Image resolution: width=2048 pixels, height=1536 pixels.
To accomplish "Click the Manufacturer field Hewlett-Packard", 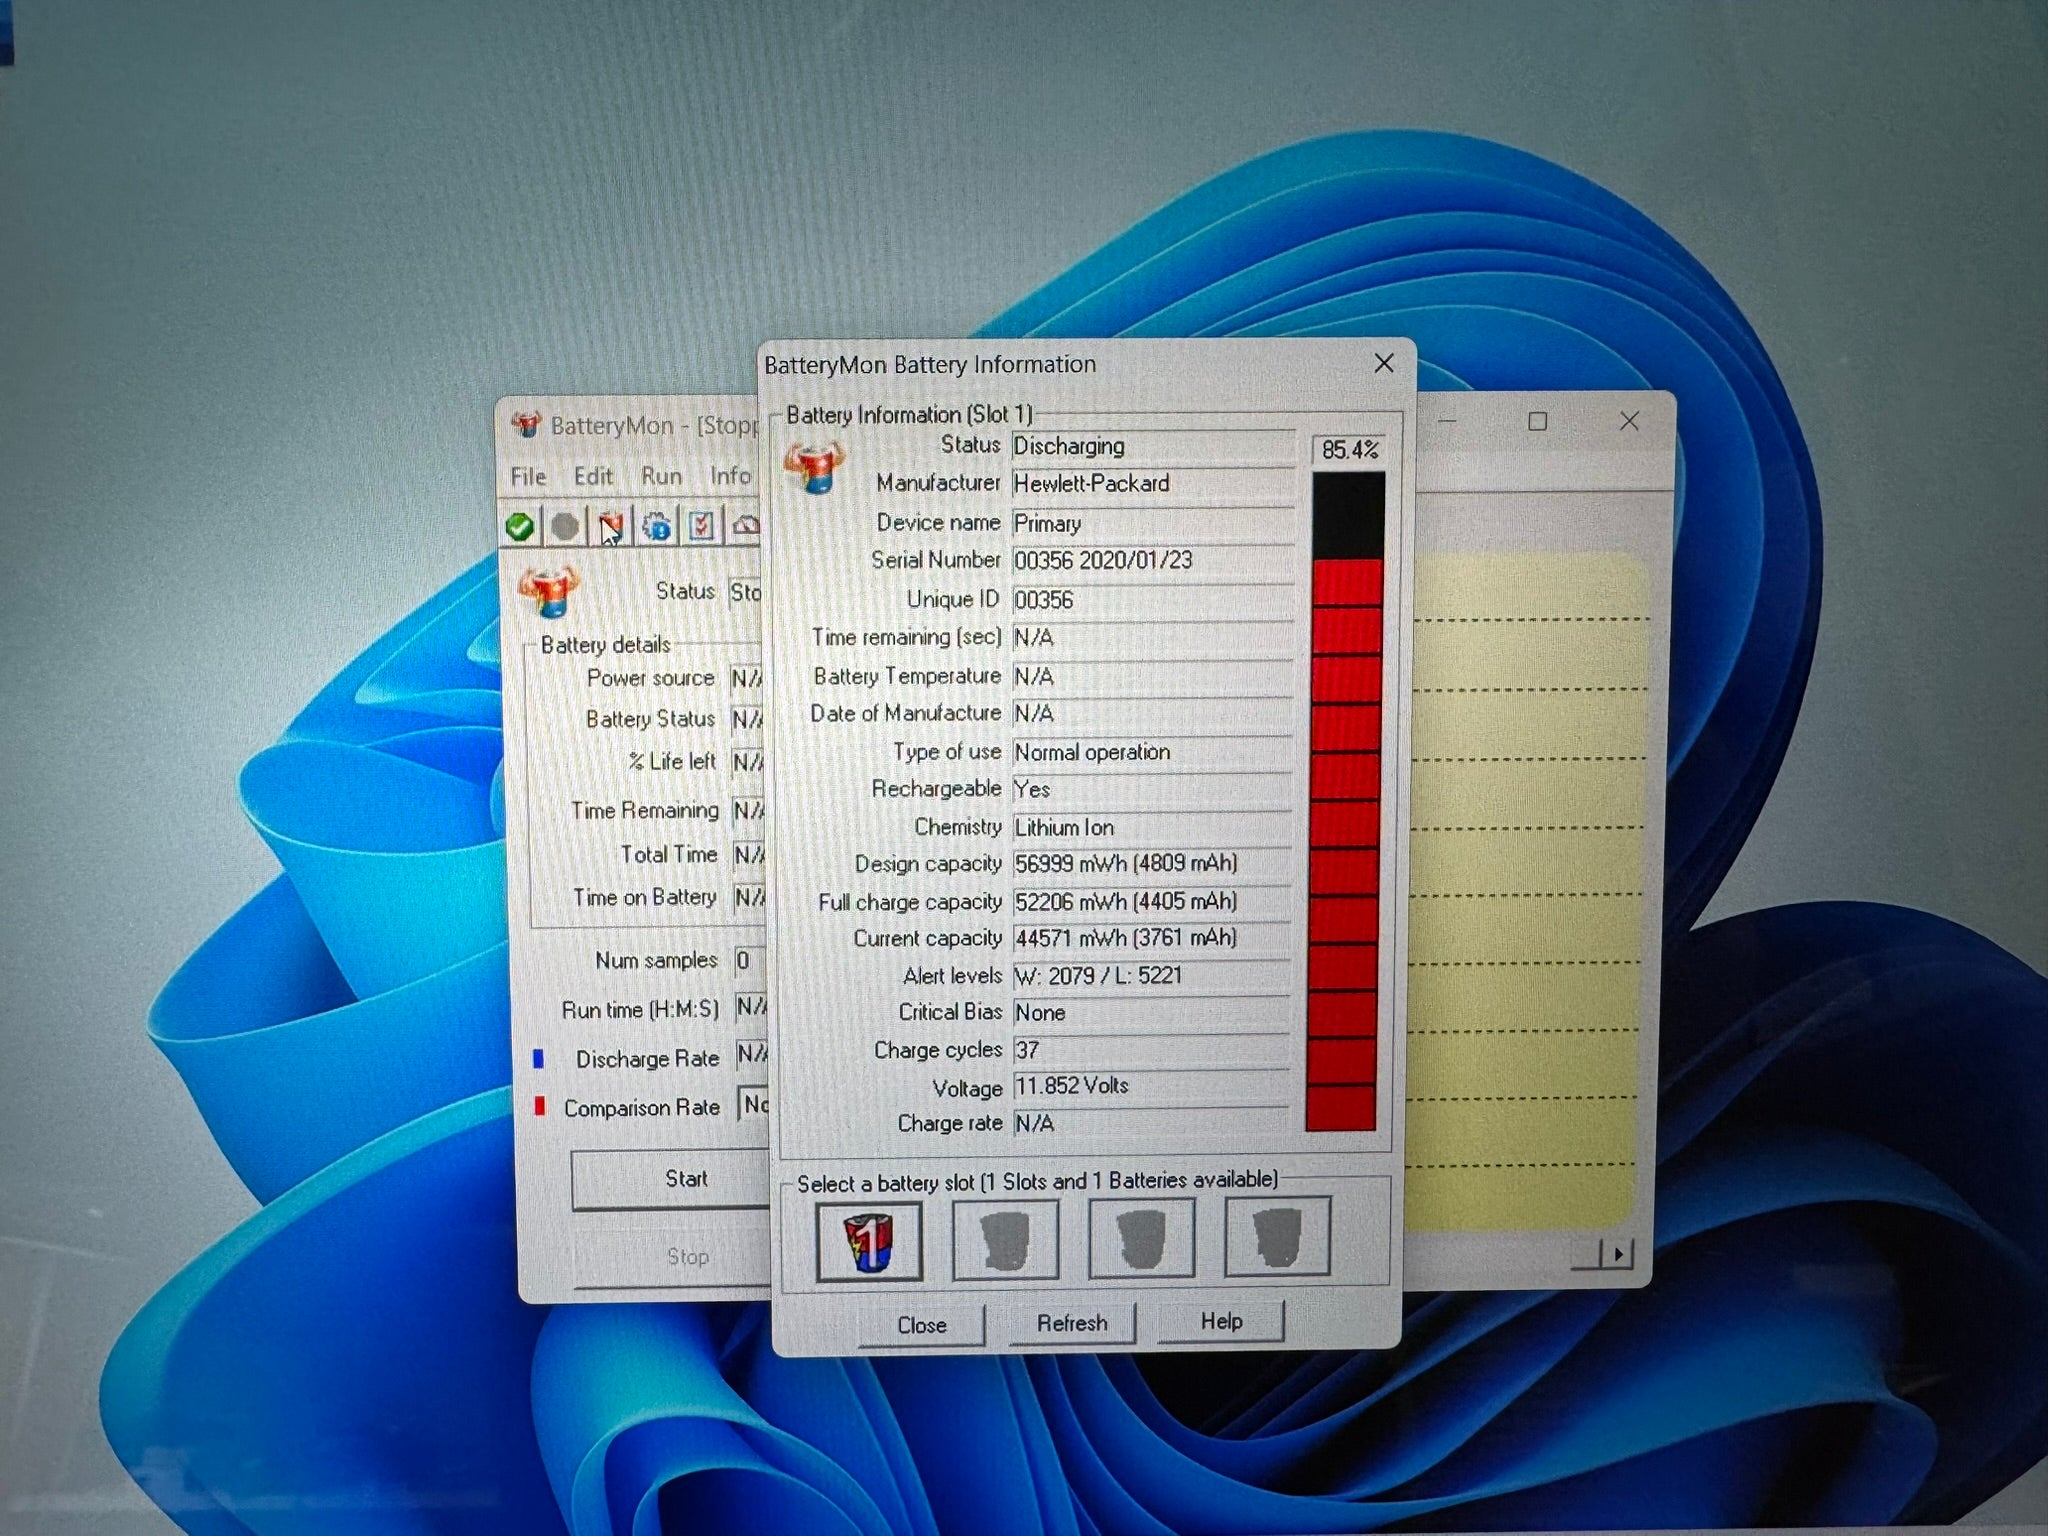I will 1153,484.
